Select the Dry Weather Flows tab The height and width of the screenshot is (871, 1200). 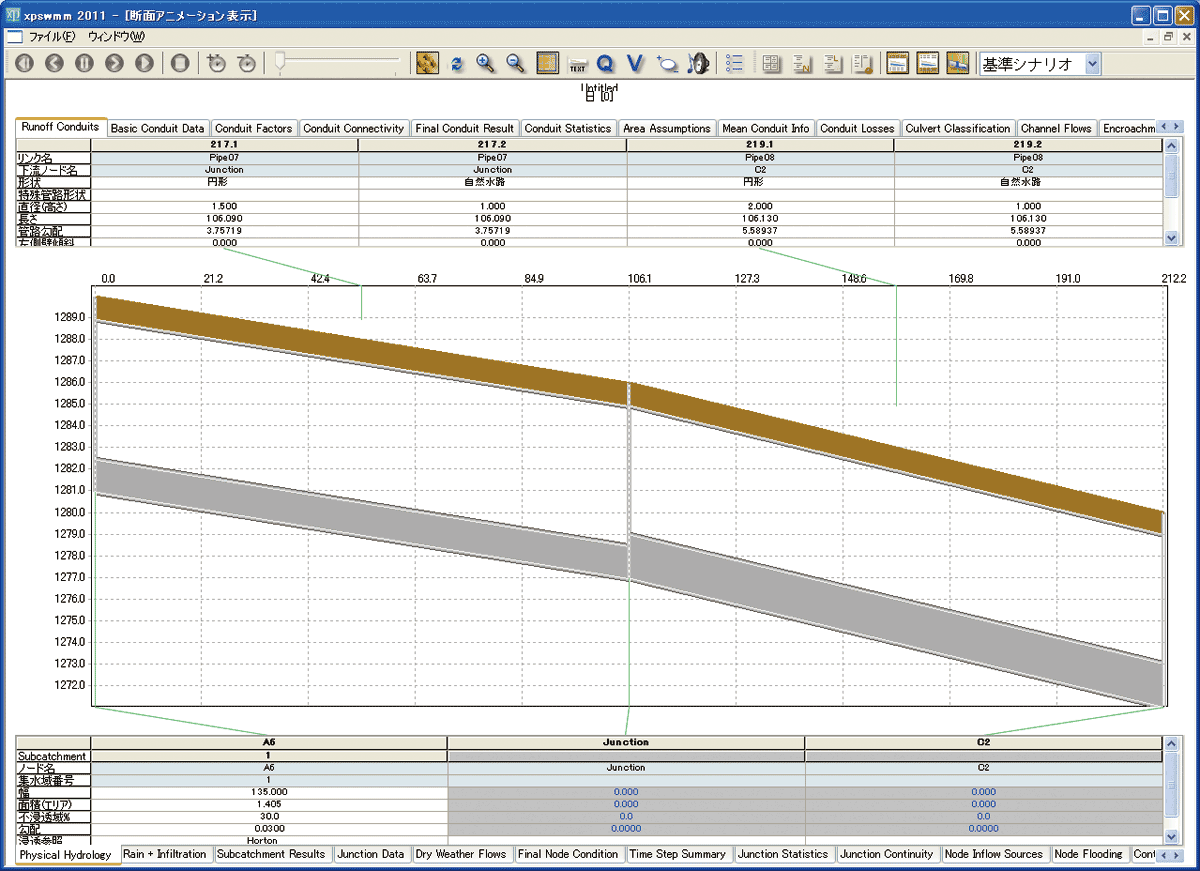tap(462, 854)
